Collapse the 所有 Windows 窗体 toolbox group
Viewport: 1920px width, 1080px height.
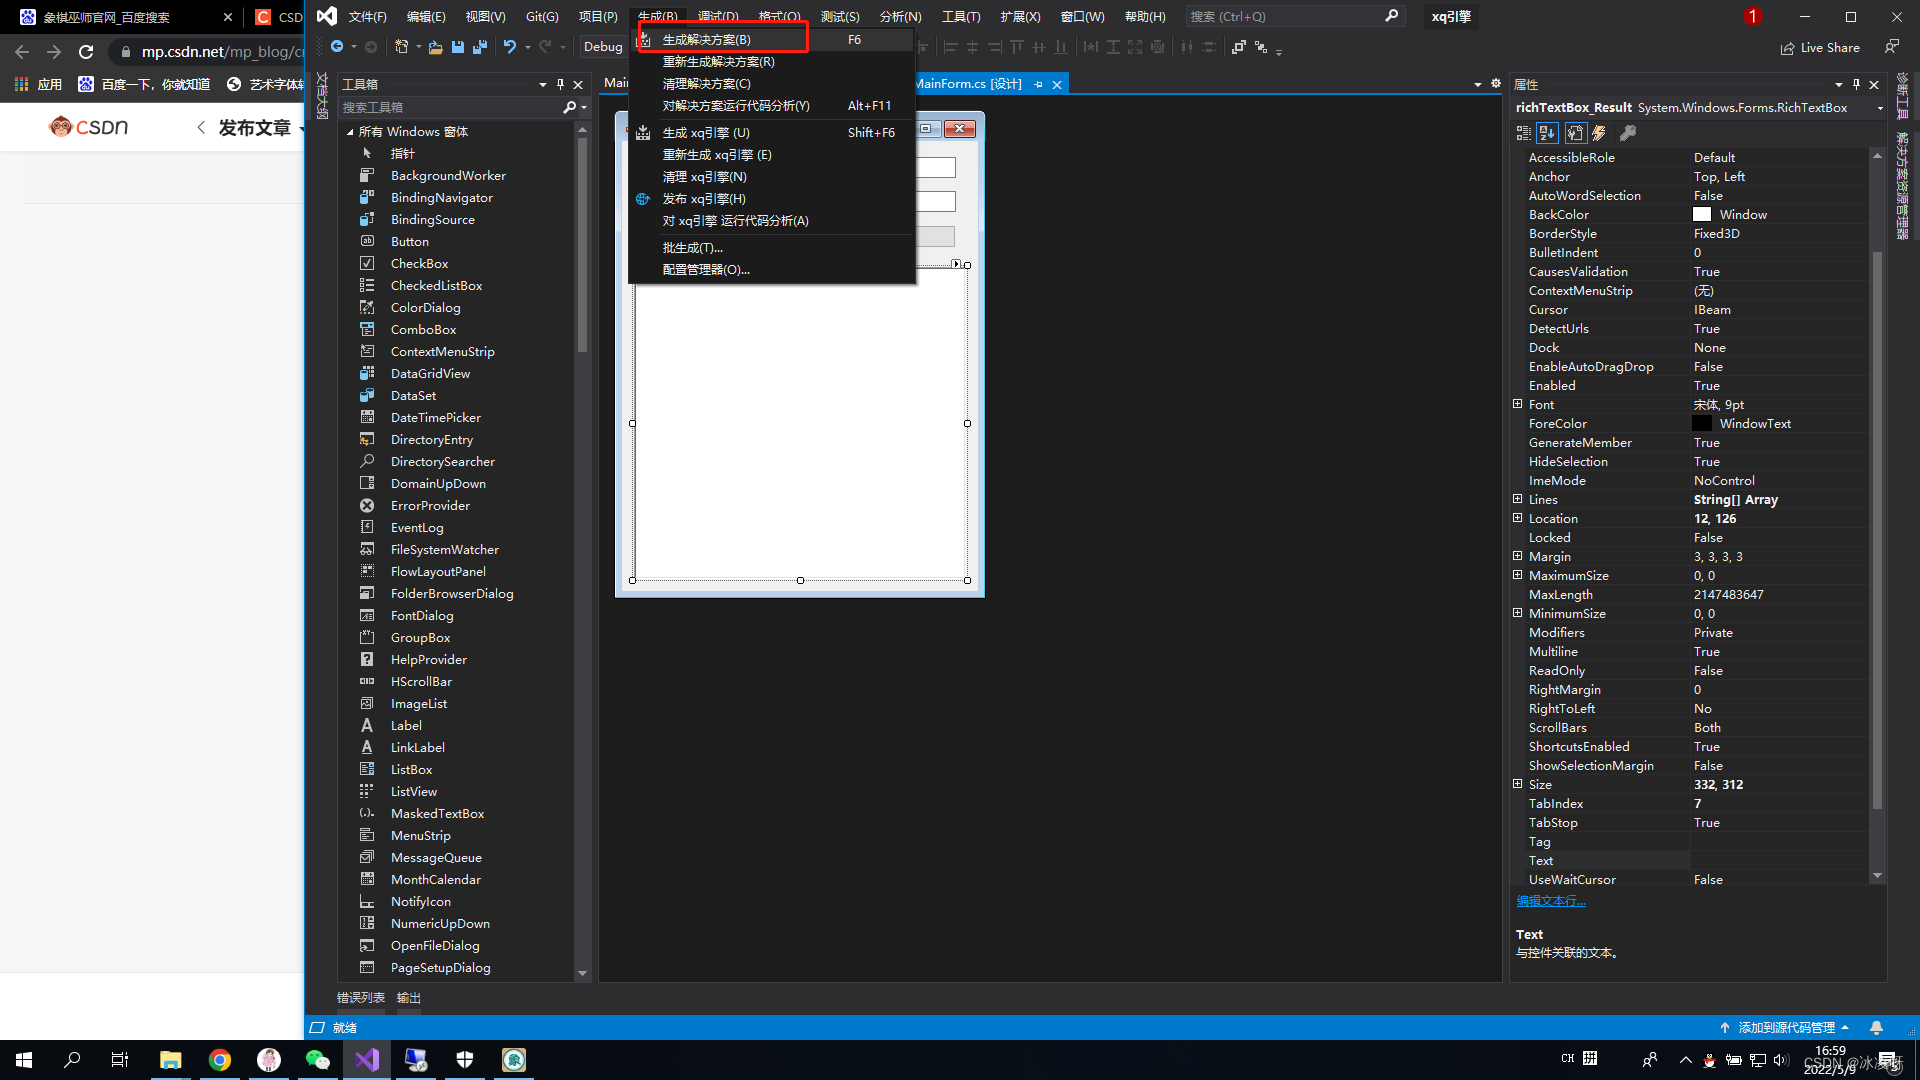tap(350, 132)
